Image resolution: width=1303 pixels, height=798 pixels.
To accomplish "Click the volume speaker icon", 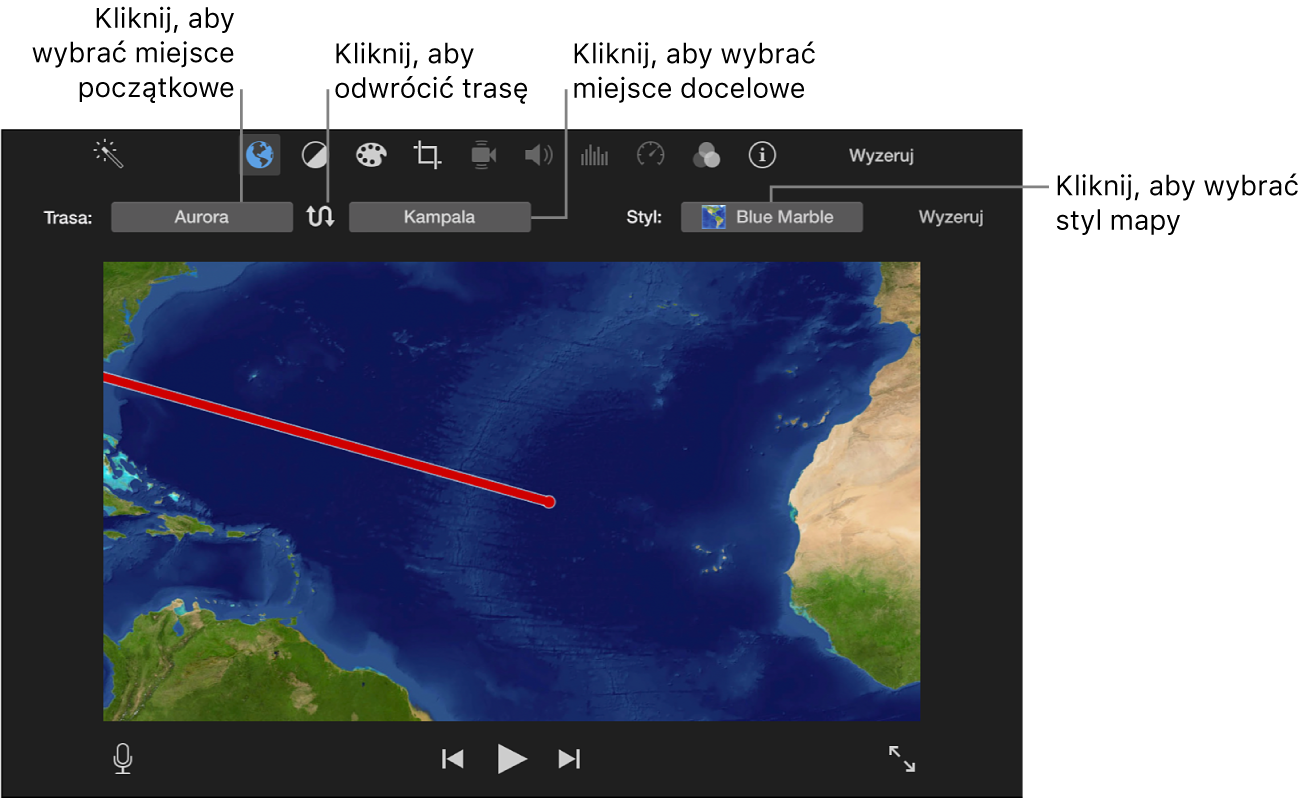I will 539,155.
